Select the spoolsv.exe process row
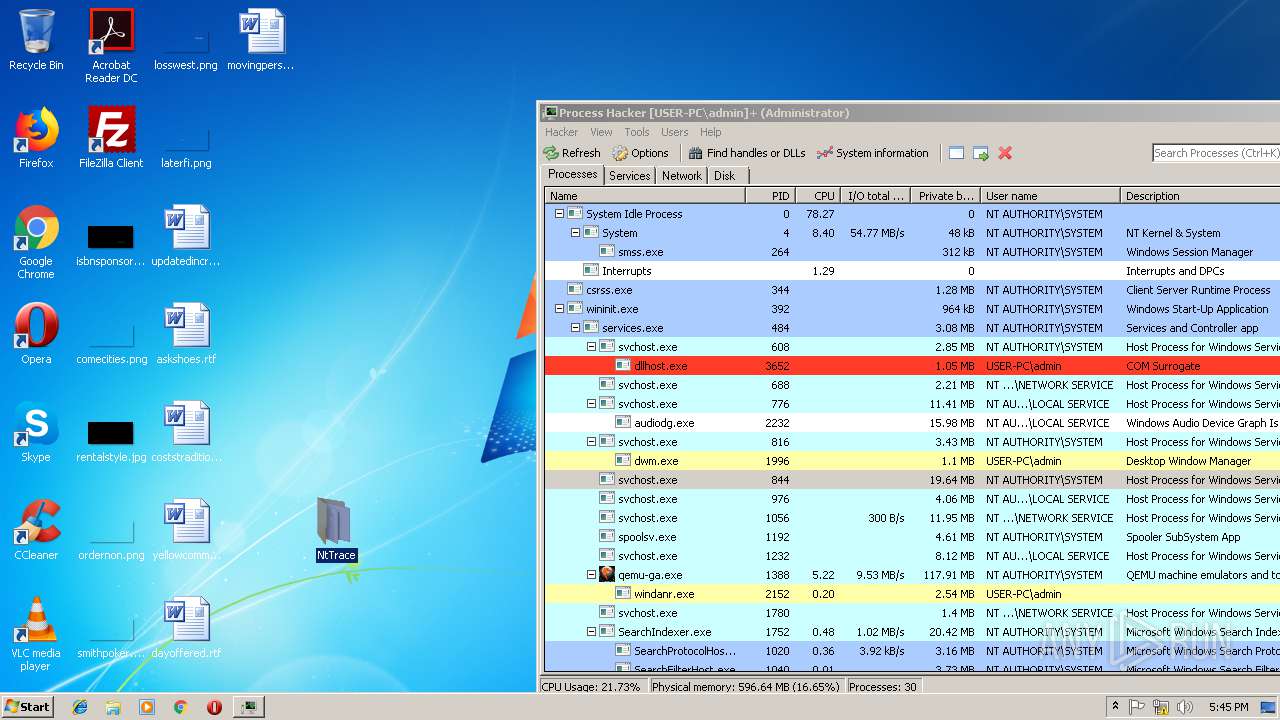Viewport: 1280px width, 720px height. click(912, 537)
